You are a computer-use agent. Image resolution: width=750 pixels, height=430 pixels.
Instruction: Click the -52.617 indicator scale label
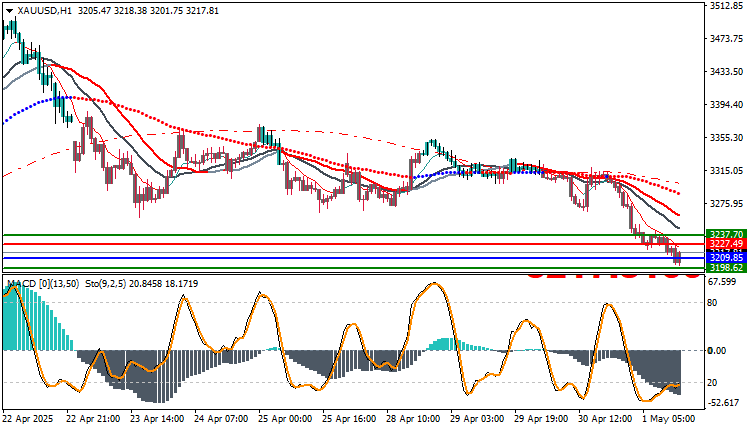pyautogui.click(x=723, y=403)
